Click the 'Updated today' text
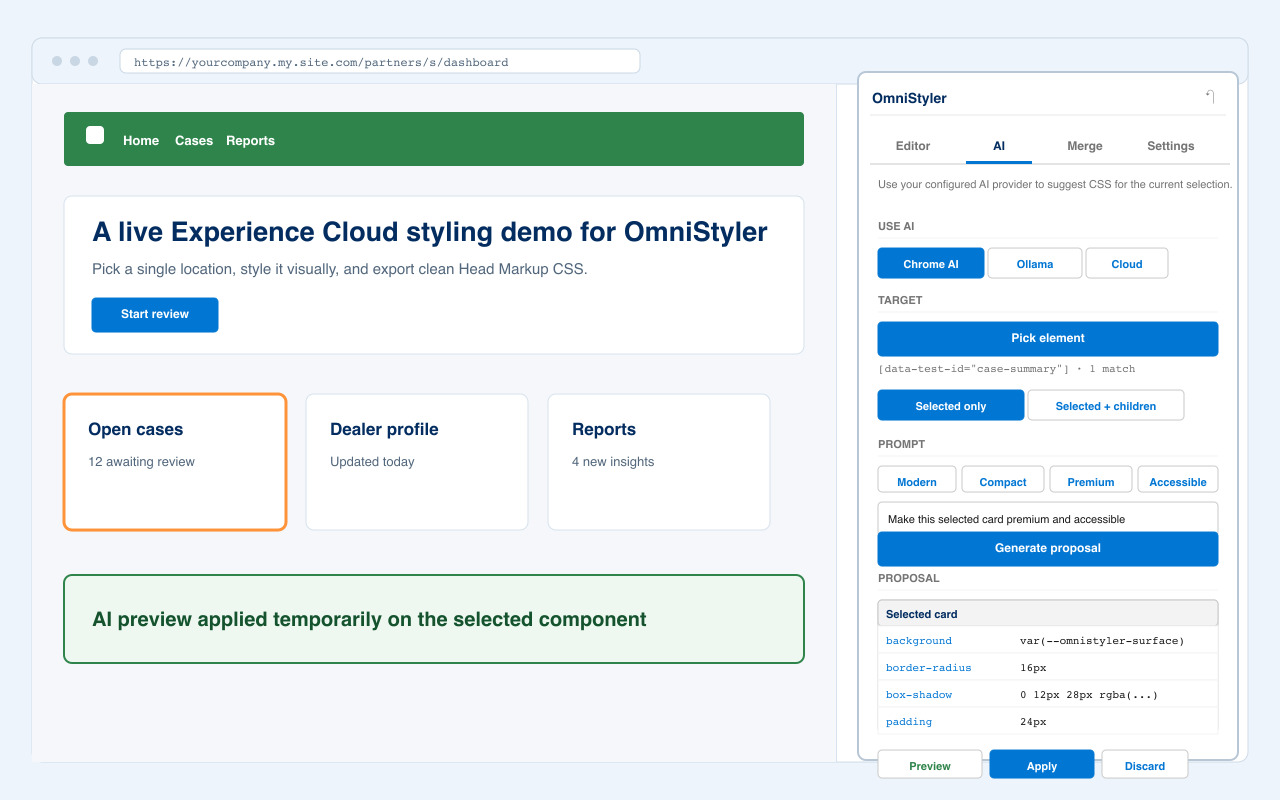The image size is (1280, 800). pyautogui.click(x=372, y=462)
